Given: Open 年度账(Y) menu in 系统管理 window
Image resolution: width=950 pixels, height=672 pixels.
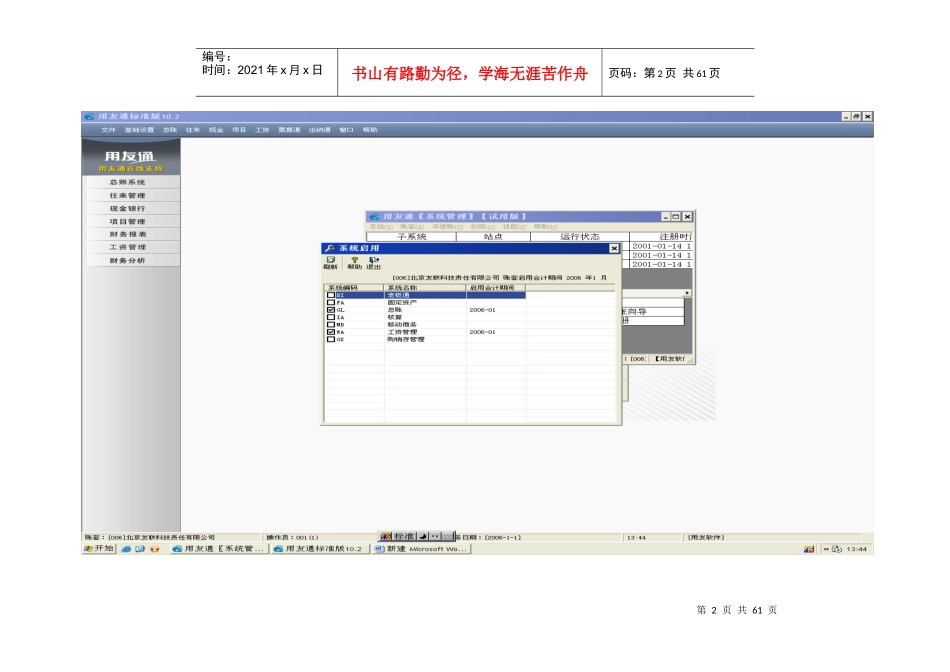Looking at the screenshot, I should (447, 227).
